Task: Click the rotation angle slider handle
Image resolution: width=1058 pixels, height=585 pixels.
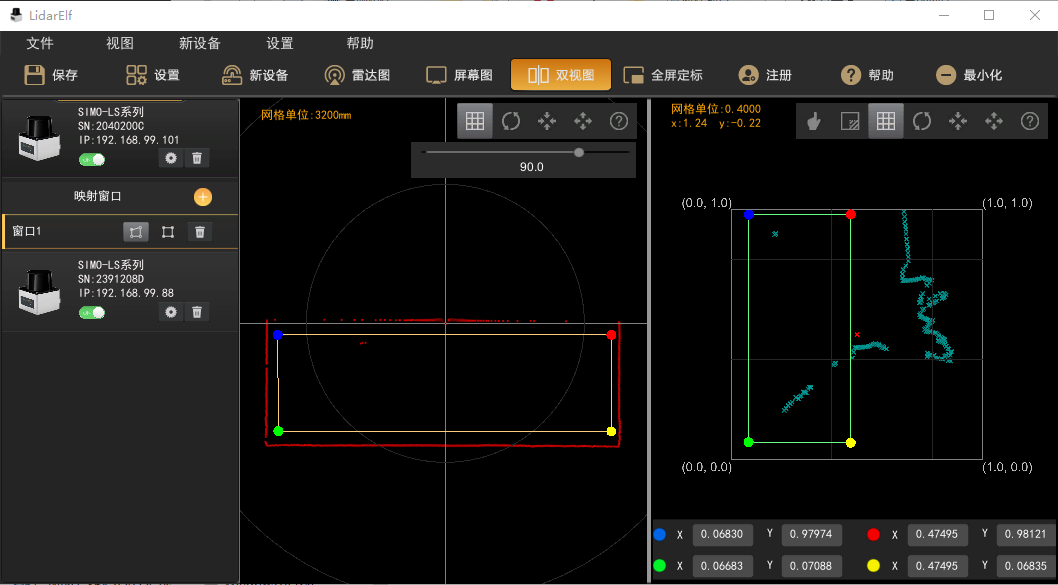Action: [x=579, y=152]
